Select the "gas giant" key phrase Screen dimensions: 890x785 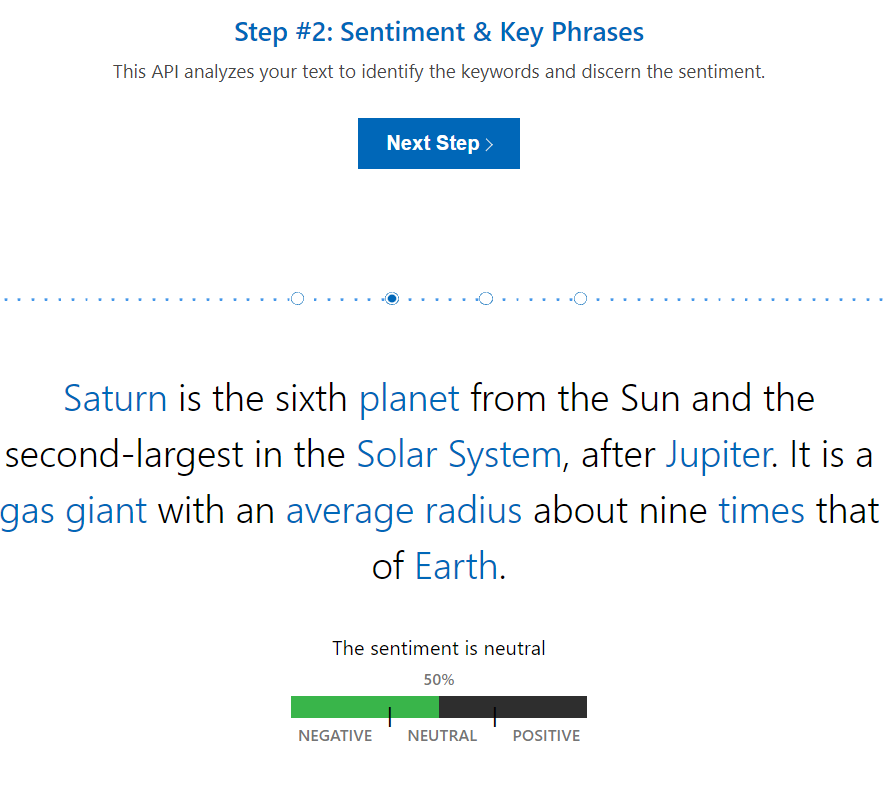coord(74,511)
